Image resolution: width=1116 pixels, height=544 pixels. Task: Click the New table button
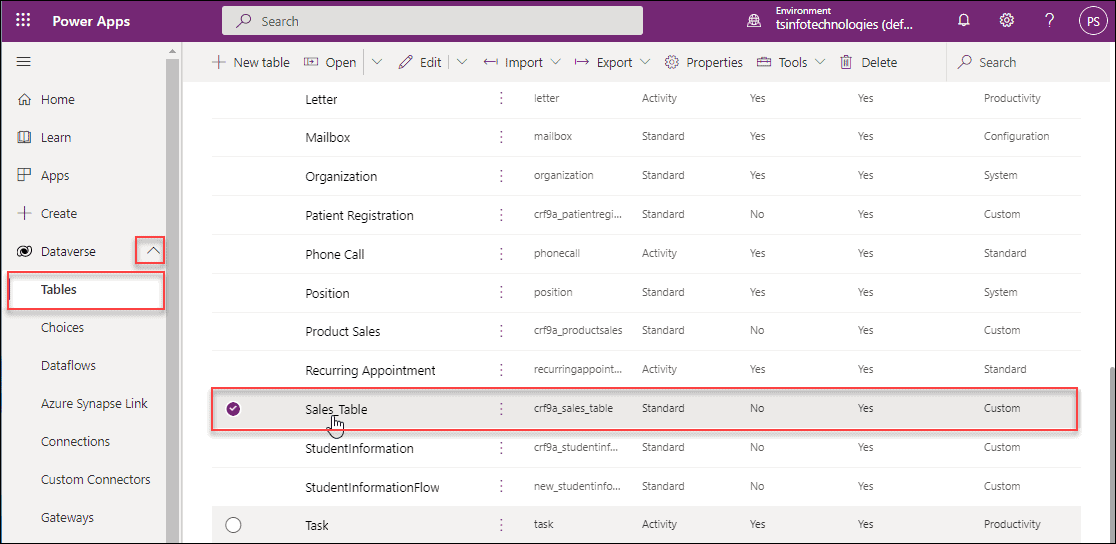[251, 63]
